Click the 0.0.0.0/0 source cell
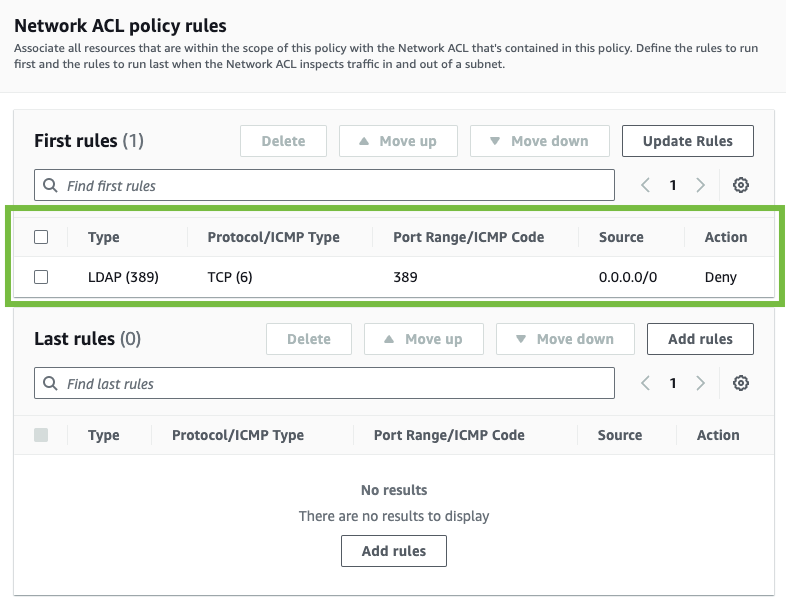786x610 pixels. pyautogui.click(x=628, y=277)
